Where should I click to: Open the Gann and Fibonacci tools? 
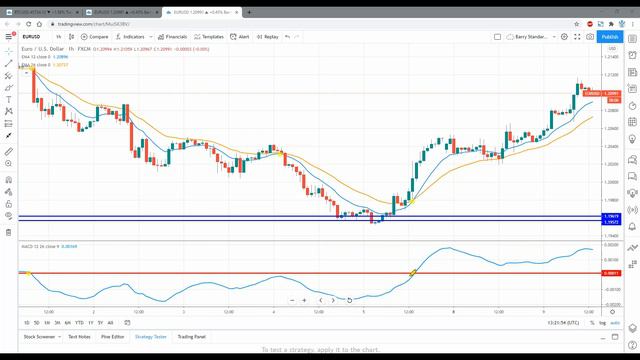(x=9, y=76)
